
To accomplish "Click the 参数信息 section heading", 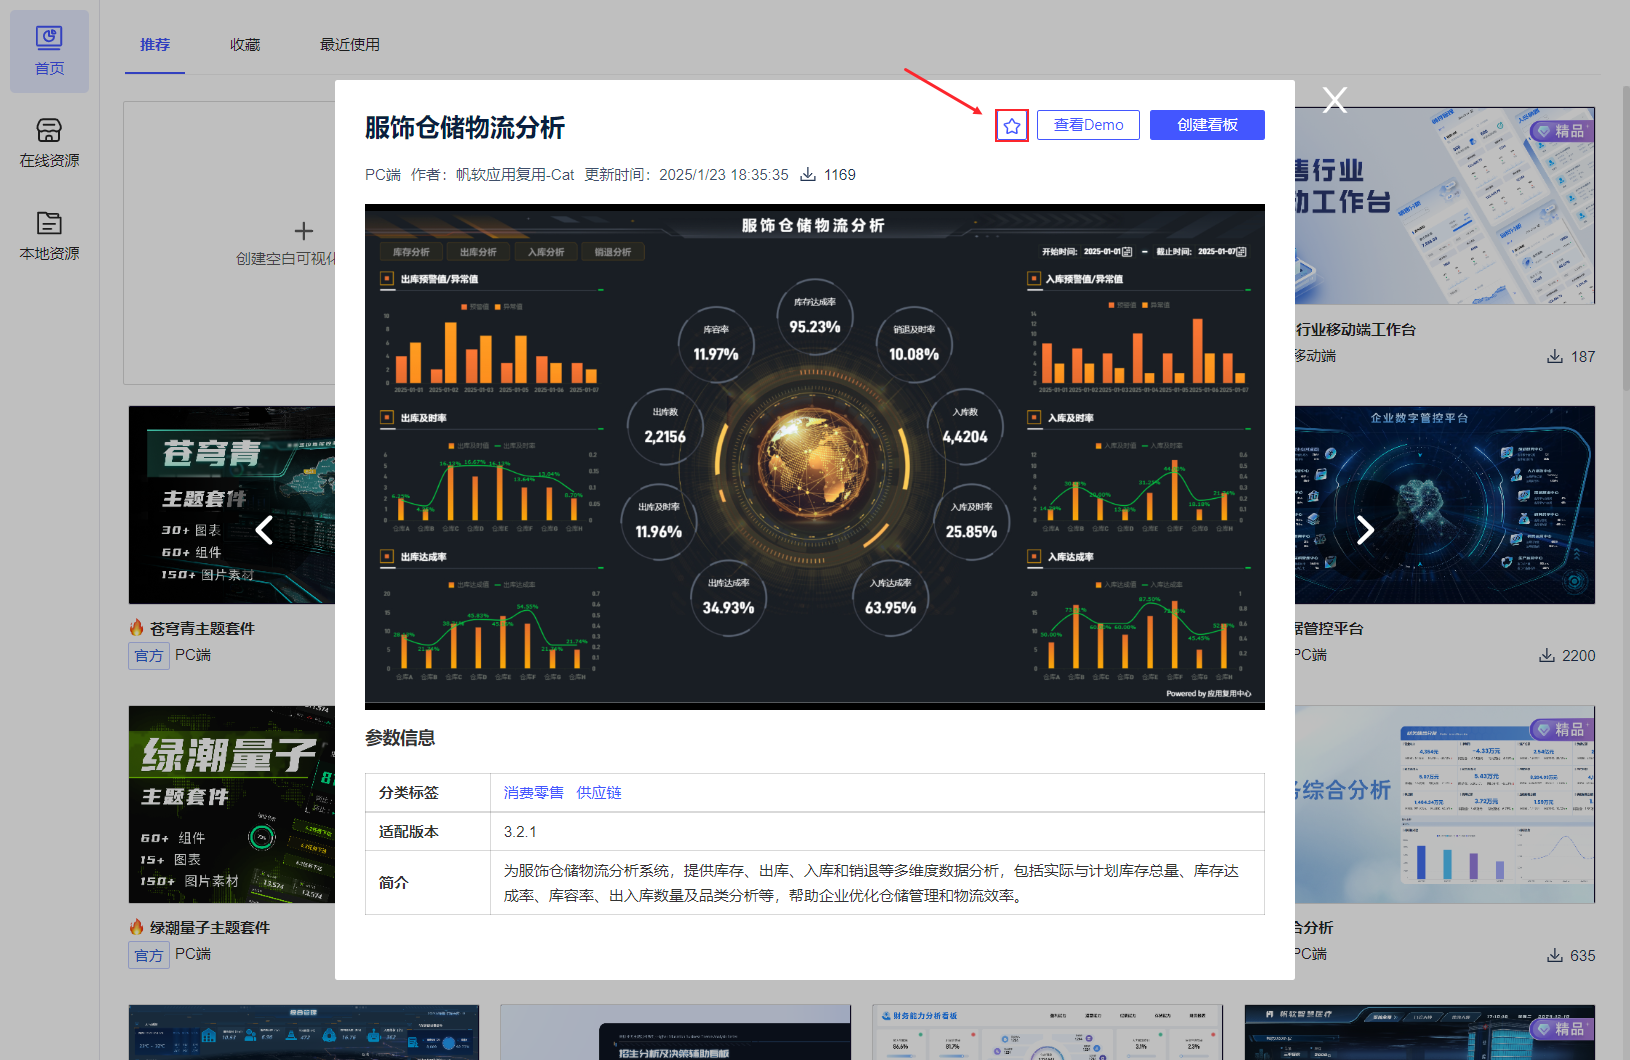I will tap(400, 738).
